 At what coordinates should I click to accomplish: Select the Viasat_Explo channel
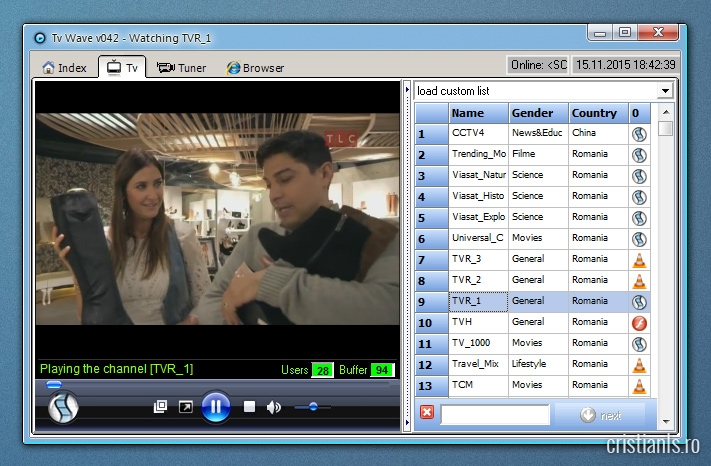[478, 217]
